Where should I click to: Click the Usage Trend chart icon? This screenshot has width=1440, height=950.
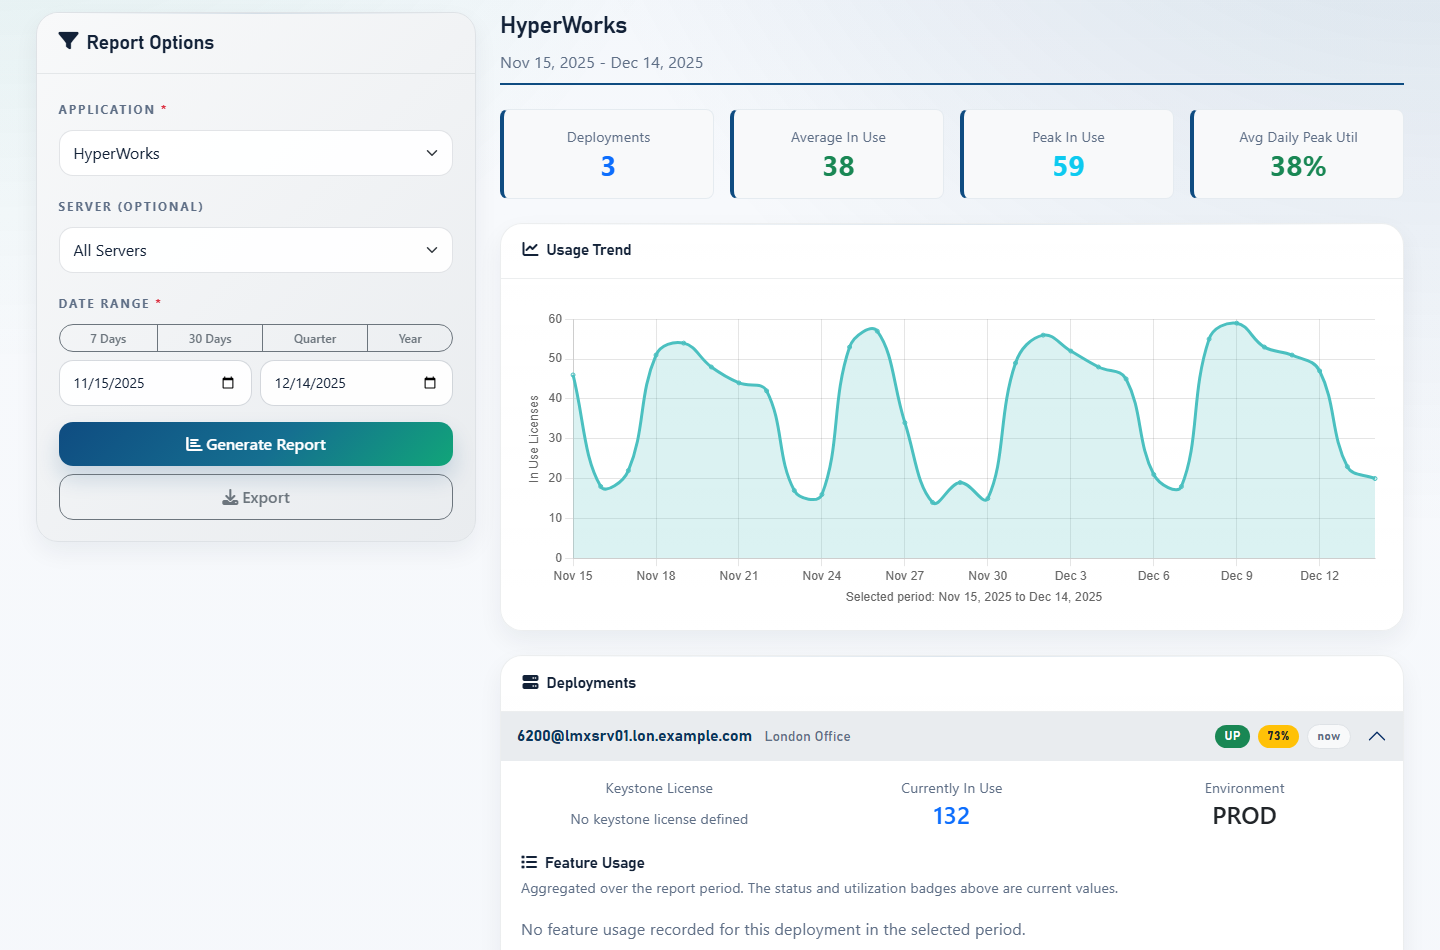coord(530,249)
